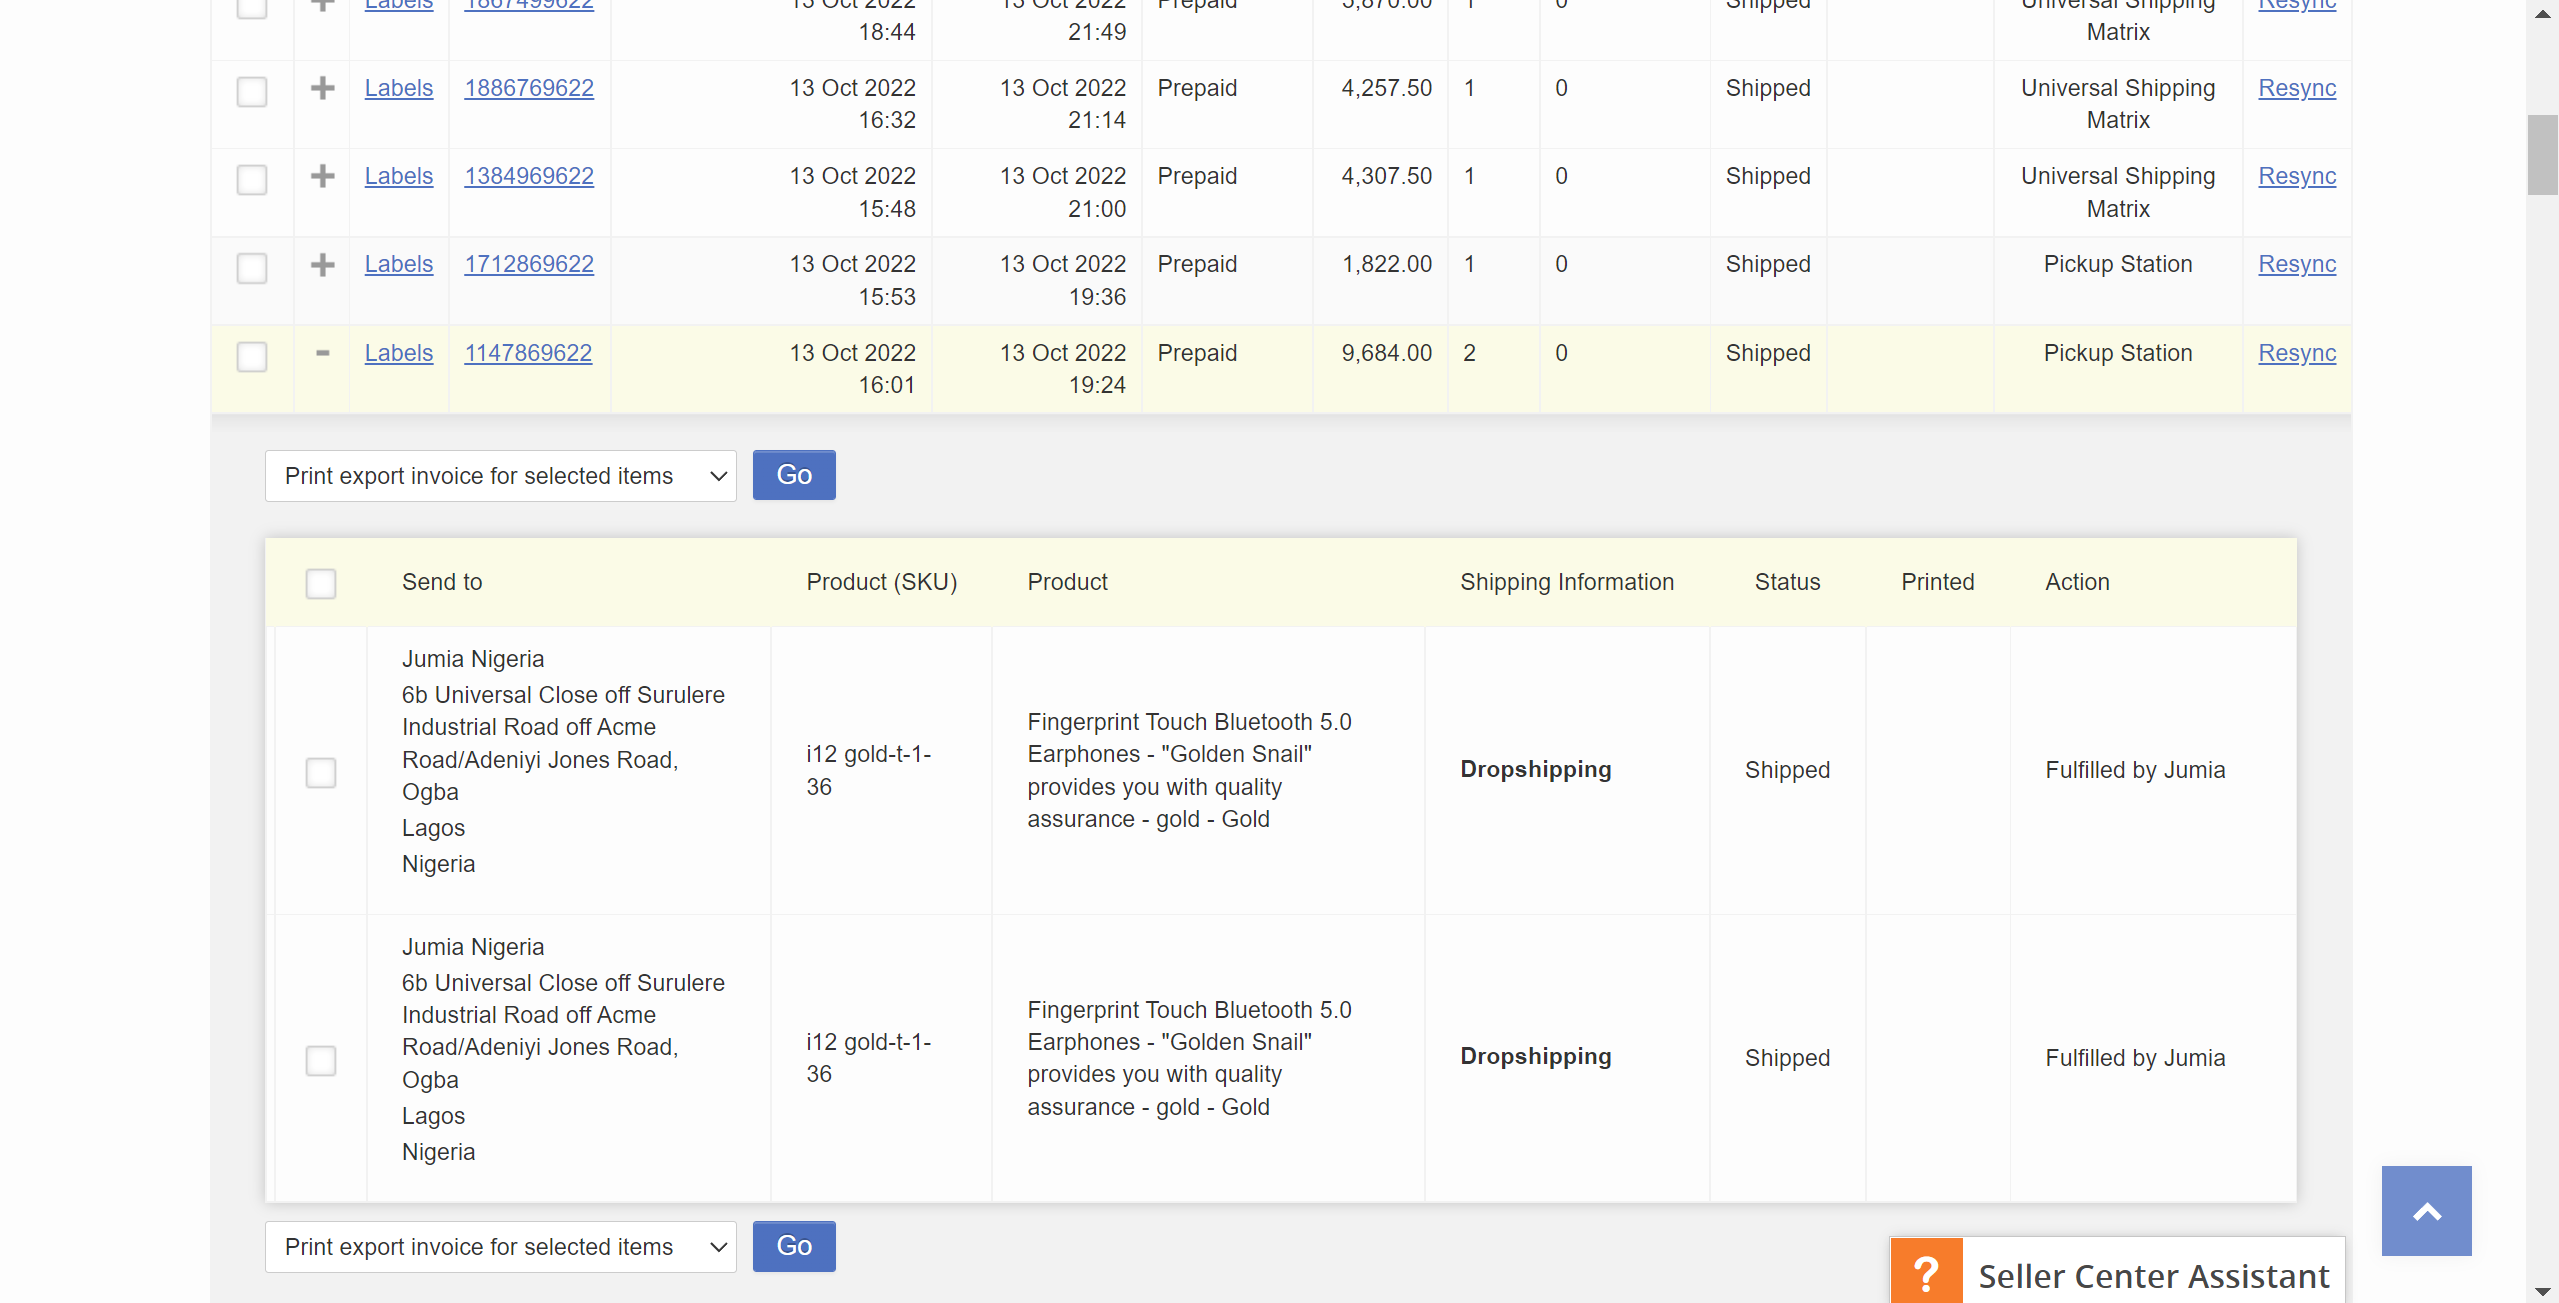Open Labels for order 1712869622
The height and width of the screenshot is (1303, 2559).
click(x=399, y=264)
